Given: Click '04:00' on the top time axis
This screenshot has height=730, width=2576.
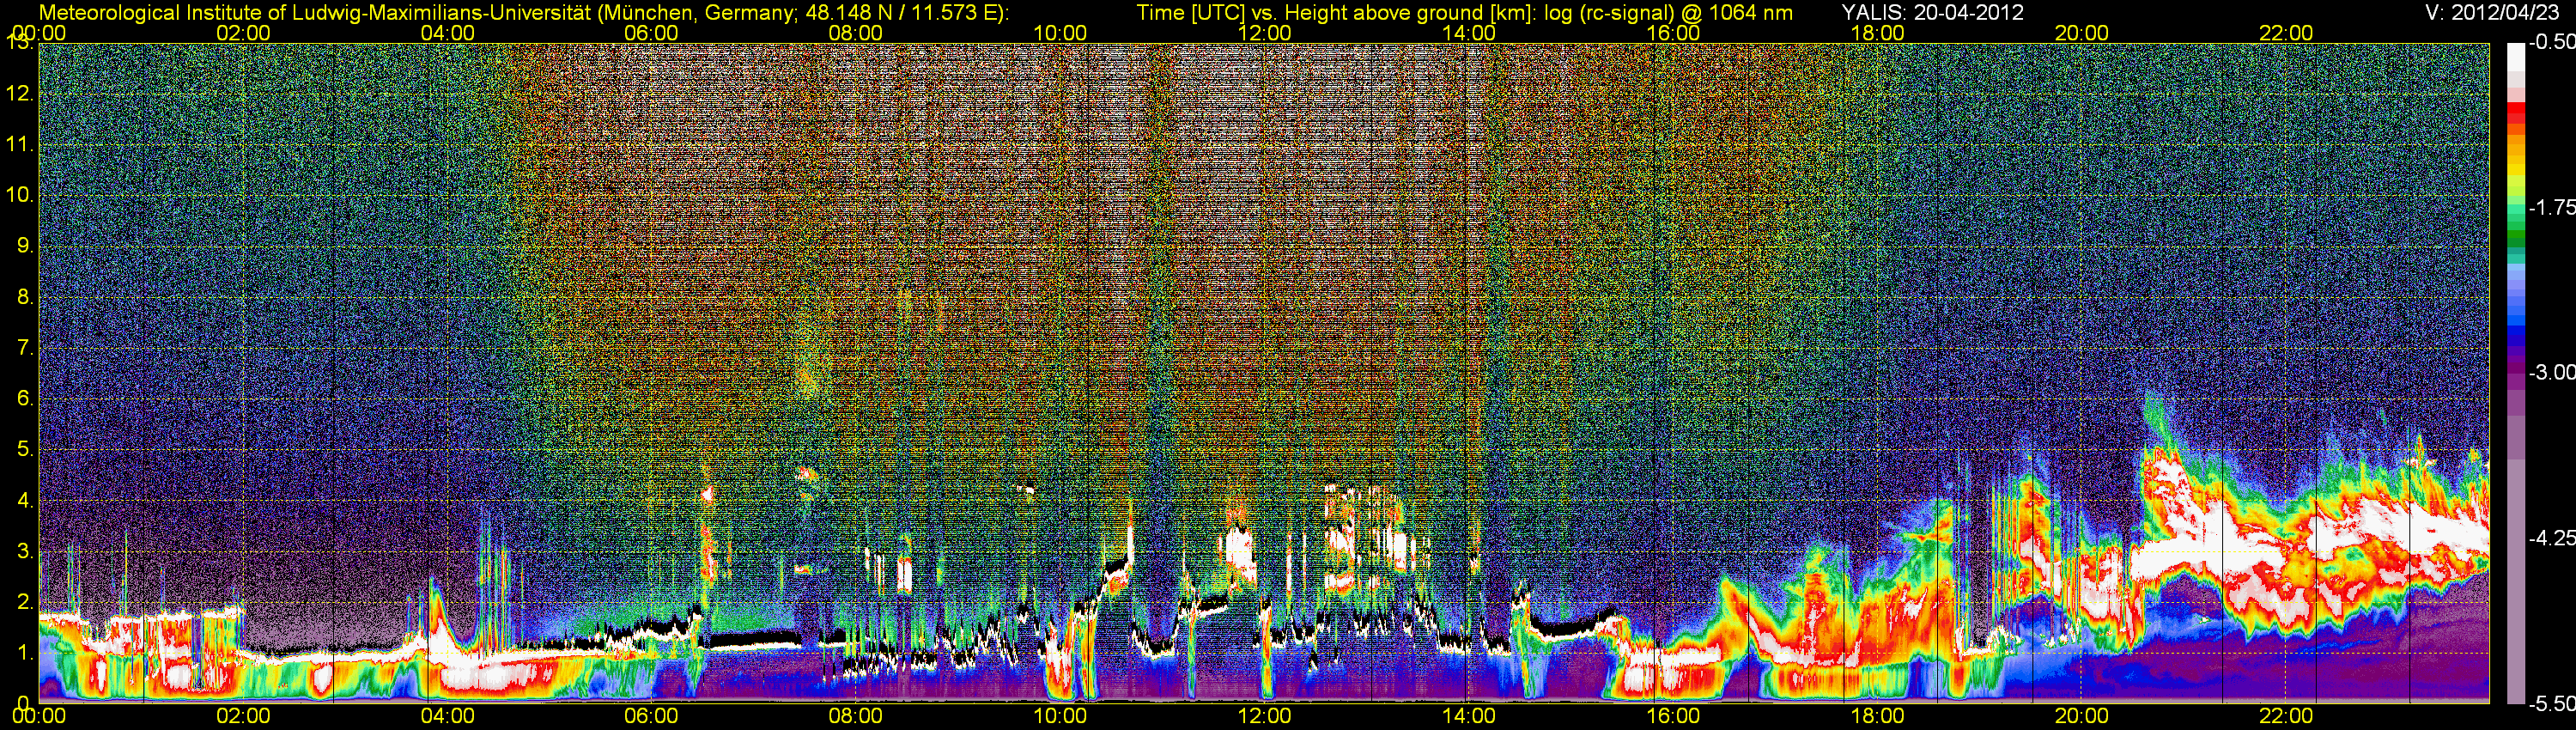Looking at the screenshot, I should click(448, 33).
